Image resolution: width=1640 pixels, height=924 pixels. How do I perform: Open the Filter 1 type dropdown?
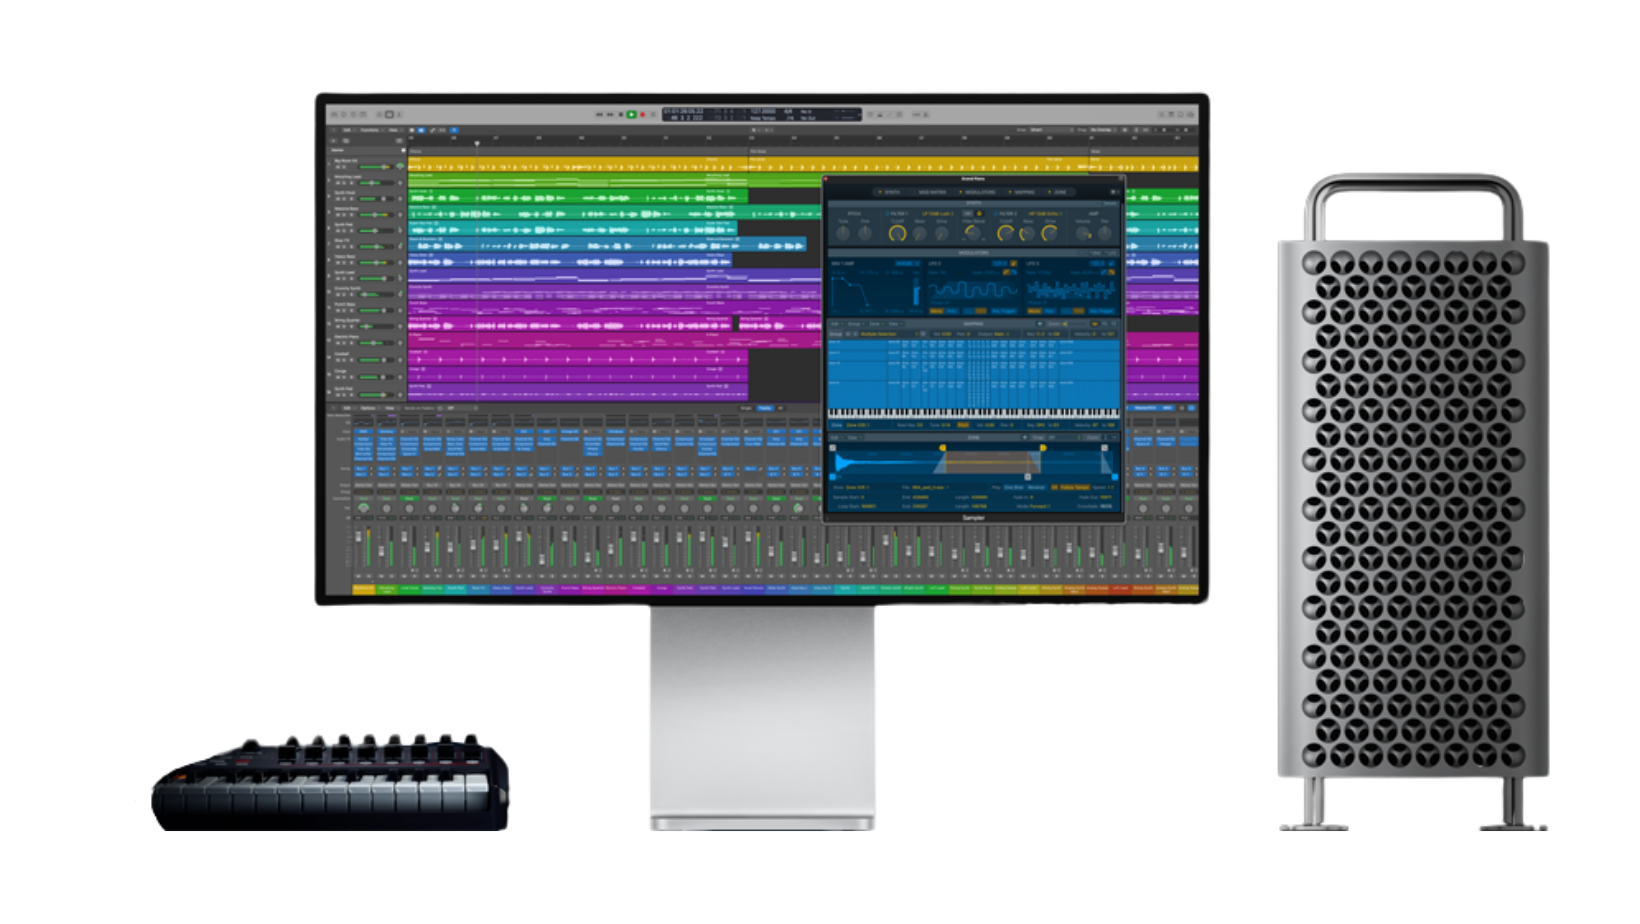[x=938, y=213]
